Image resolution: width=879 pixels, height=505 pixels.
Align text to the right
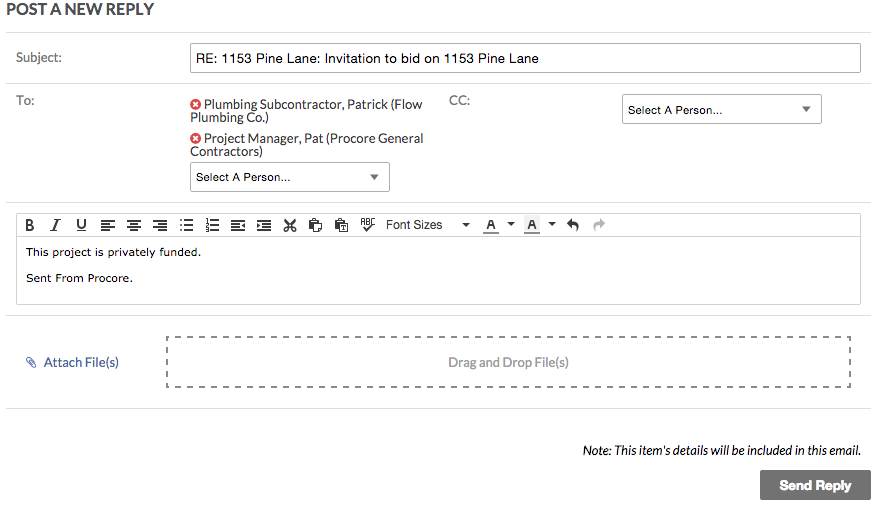click(160, 225)
